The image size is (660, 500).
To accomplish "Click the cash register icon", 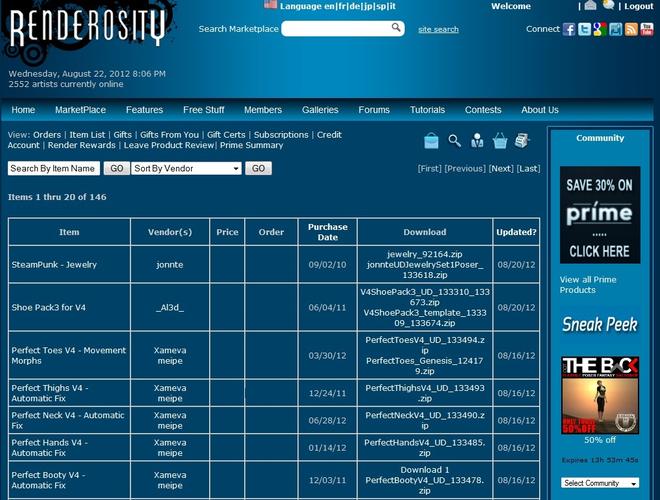I will coord(522,141).
